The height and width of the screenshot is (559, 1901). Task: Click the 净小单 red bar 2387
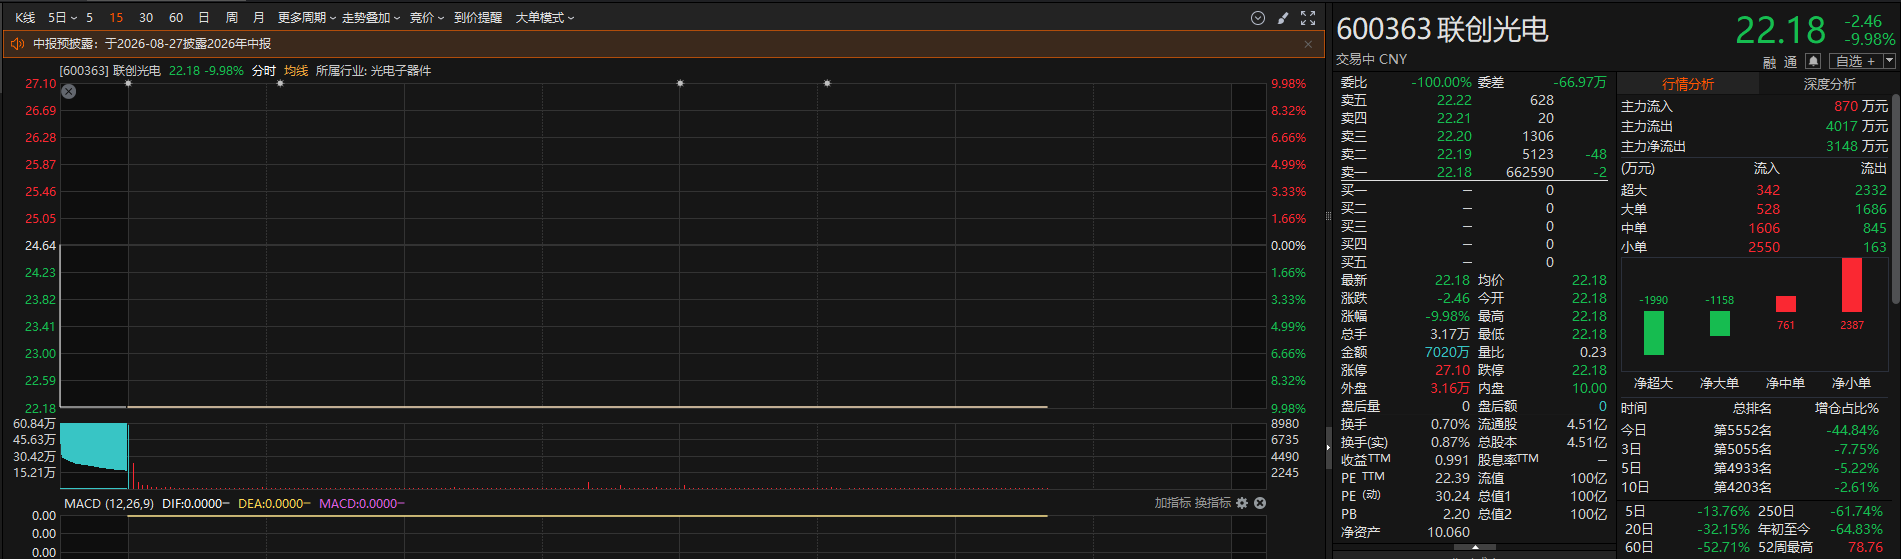[x=1852, y=285]
